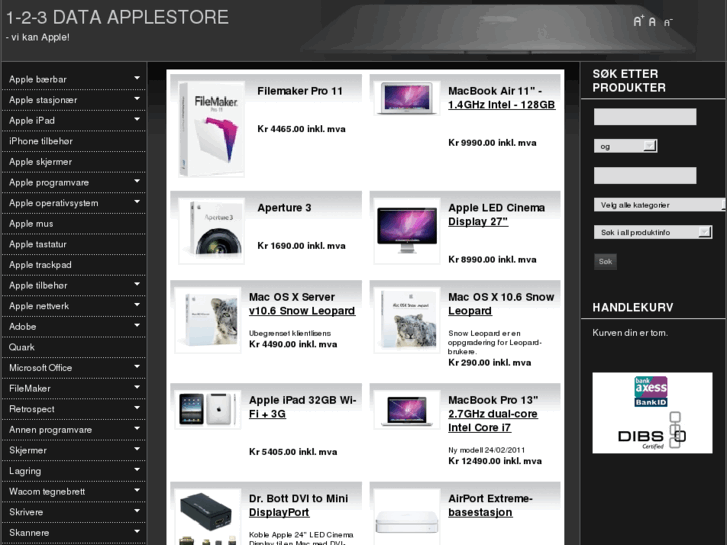Open Dr. Bott DVI adapter image

coord(208,517)
